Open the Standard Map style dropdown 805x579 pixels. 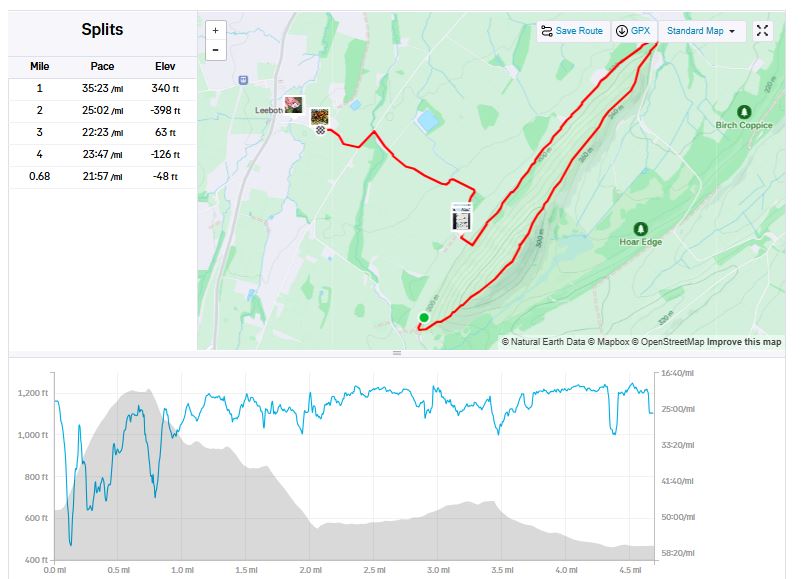pyautogui.click(x=701, y=31)
